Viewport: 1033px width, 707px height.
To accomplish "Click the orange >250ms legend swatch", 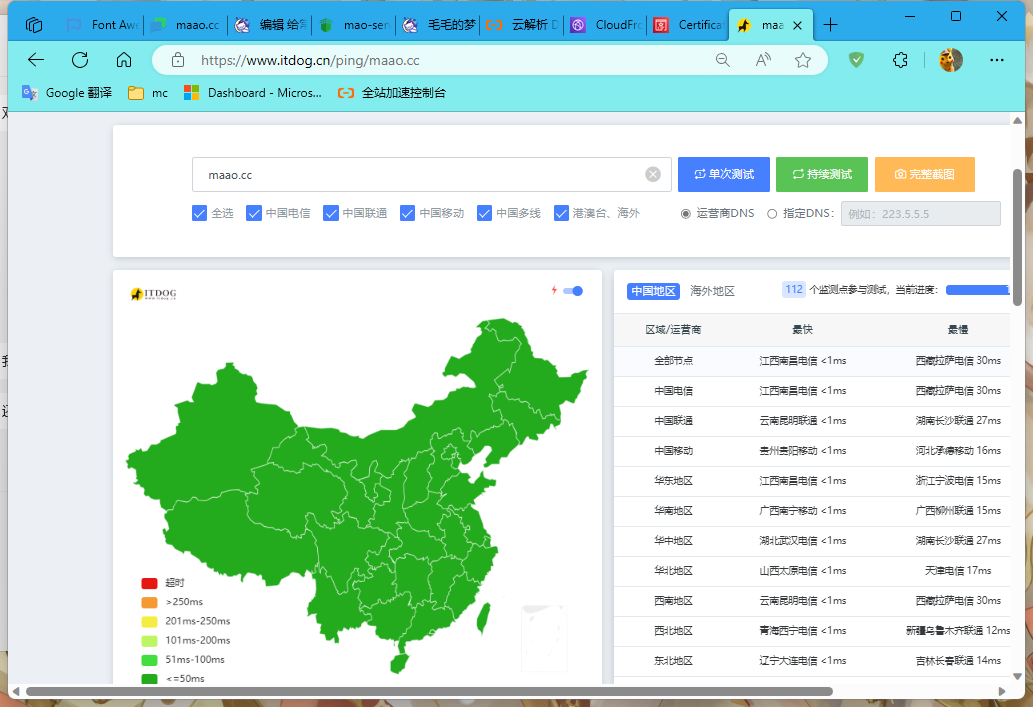I will pos(150,602).
